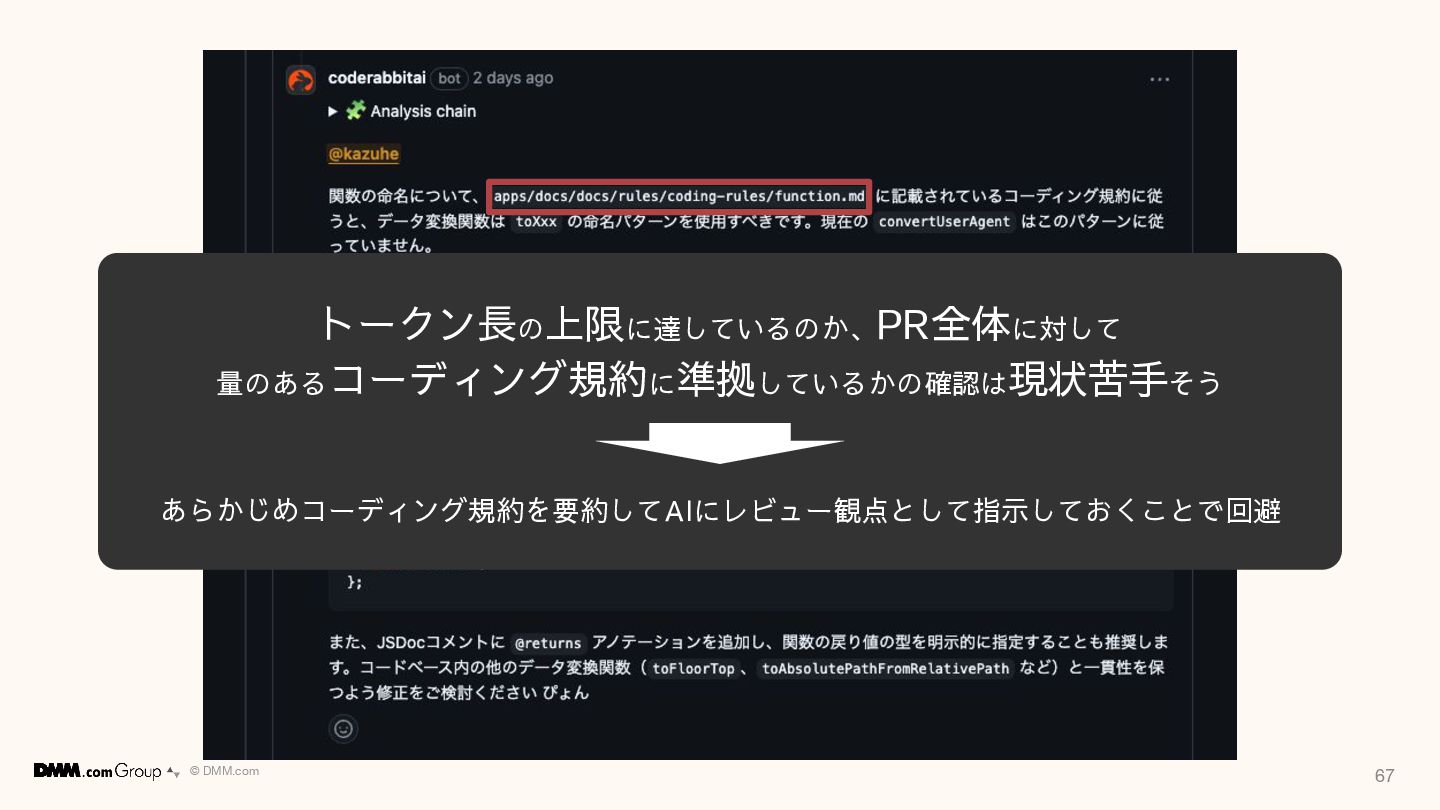Click the puzzle piece Analysis chain icon
The height and width of the screenshot is (810, 1440).
[x=355, y=111]
